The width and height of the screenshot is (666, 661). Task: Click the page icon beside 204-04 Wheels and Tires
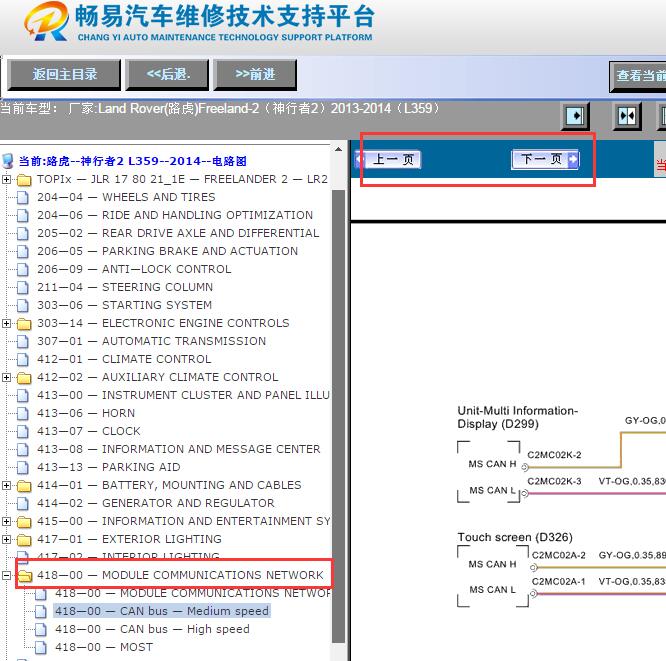click(x=23, y=198)
